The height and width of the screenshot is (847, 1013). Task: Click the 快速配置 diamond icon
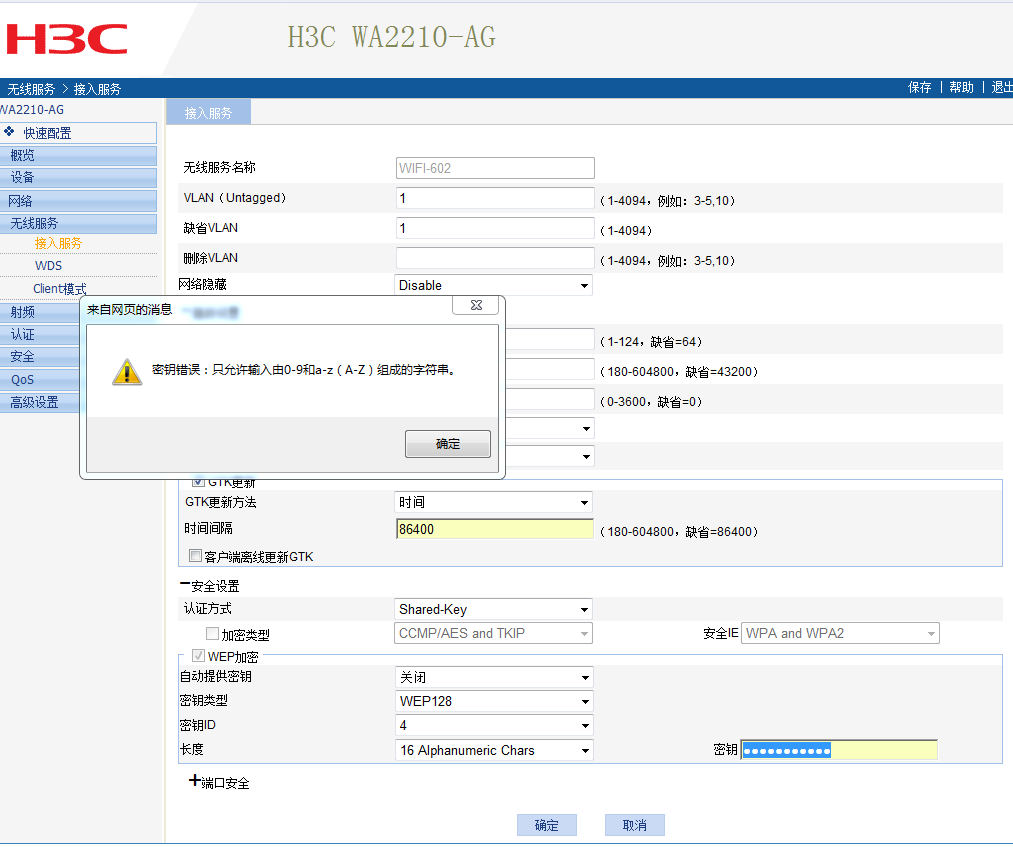coord(10,132)
